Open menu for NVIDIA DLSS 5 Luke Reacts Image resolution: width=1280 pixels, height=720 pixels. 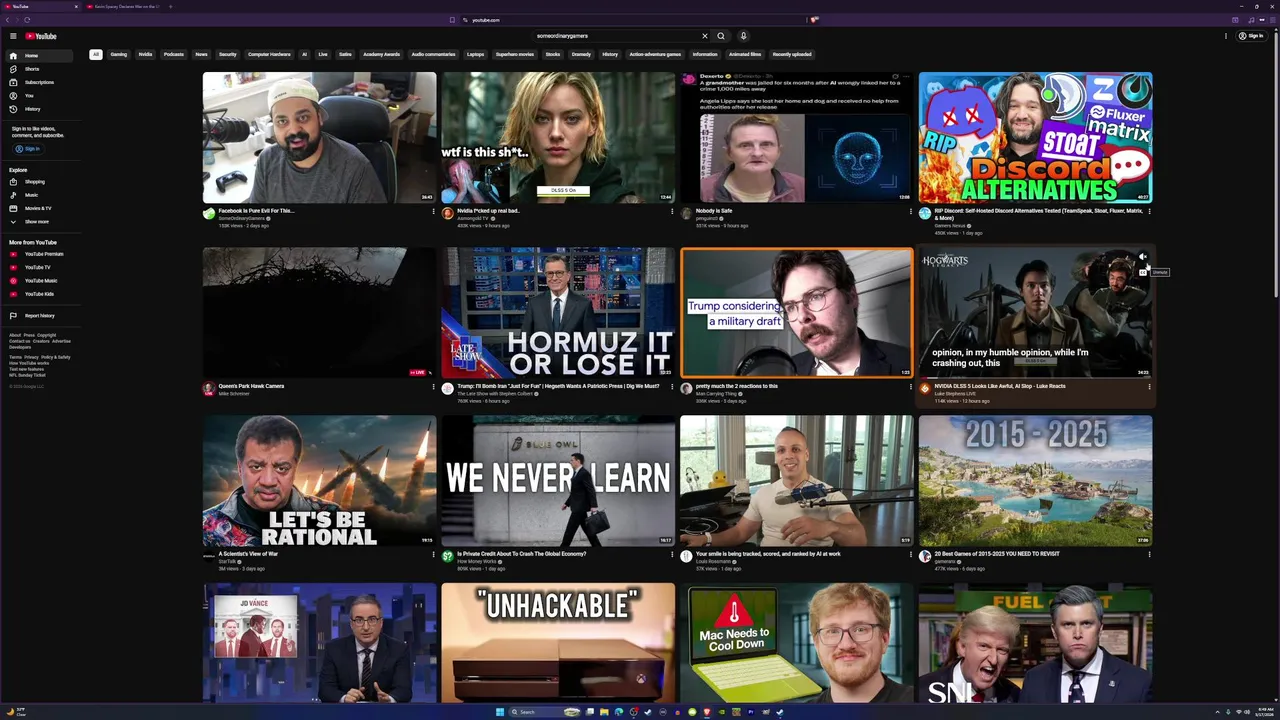tap(1149, 386)
